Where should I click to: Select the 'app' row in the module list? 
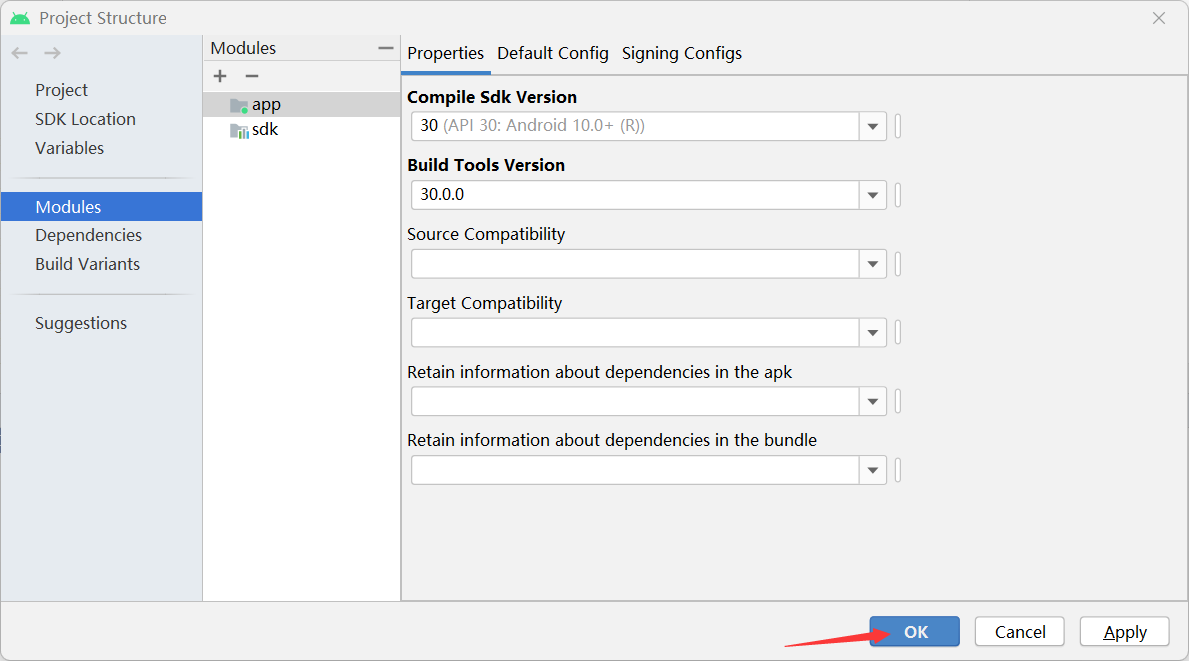click(302, 105)
